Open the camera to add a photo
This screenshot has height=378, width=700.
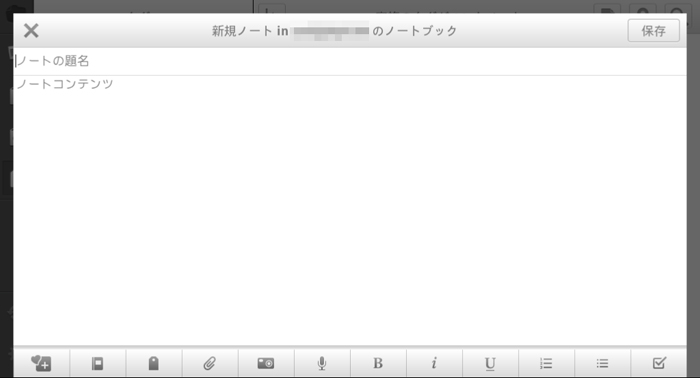click(266, 363)
